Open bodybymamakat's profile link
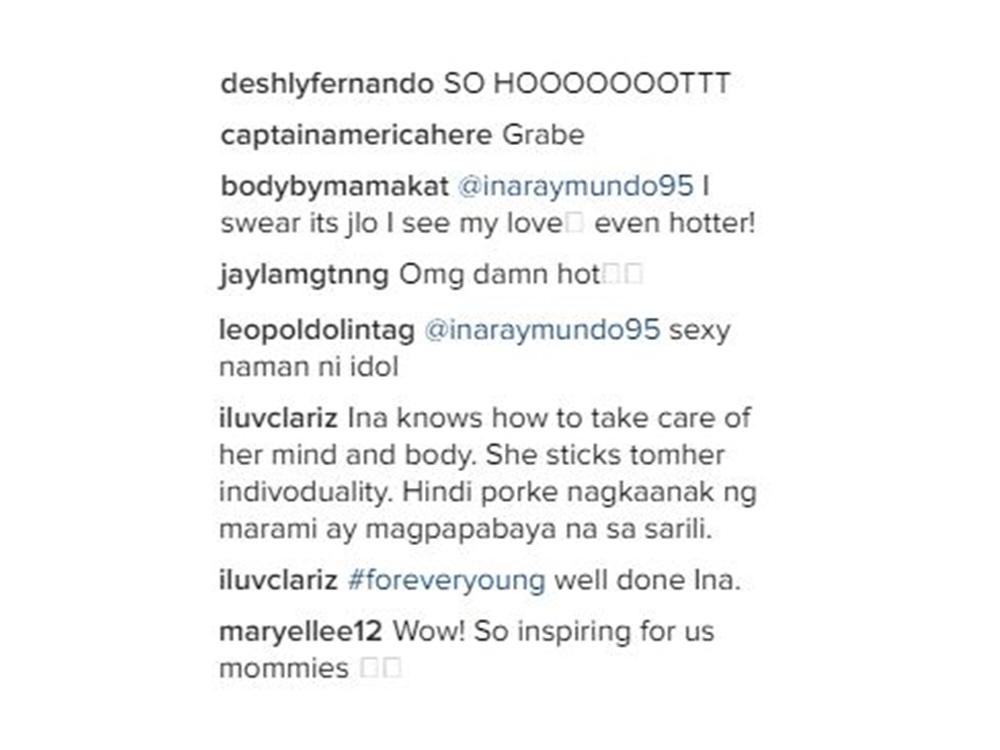The height and width of the screenshot is (750, 1000). click(334, 186)
